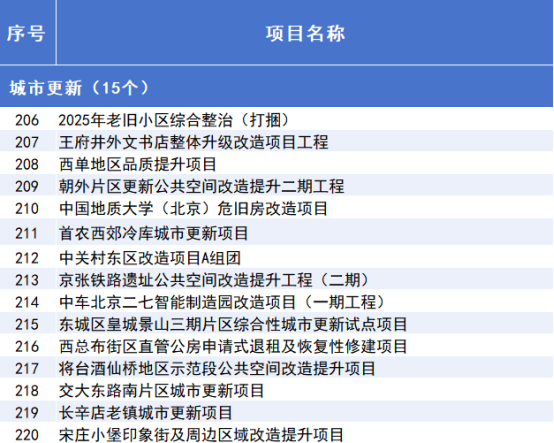Click 东城区皇城景山三期片区 project row
The image size is (554, 443).
point(276,324)
